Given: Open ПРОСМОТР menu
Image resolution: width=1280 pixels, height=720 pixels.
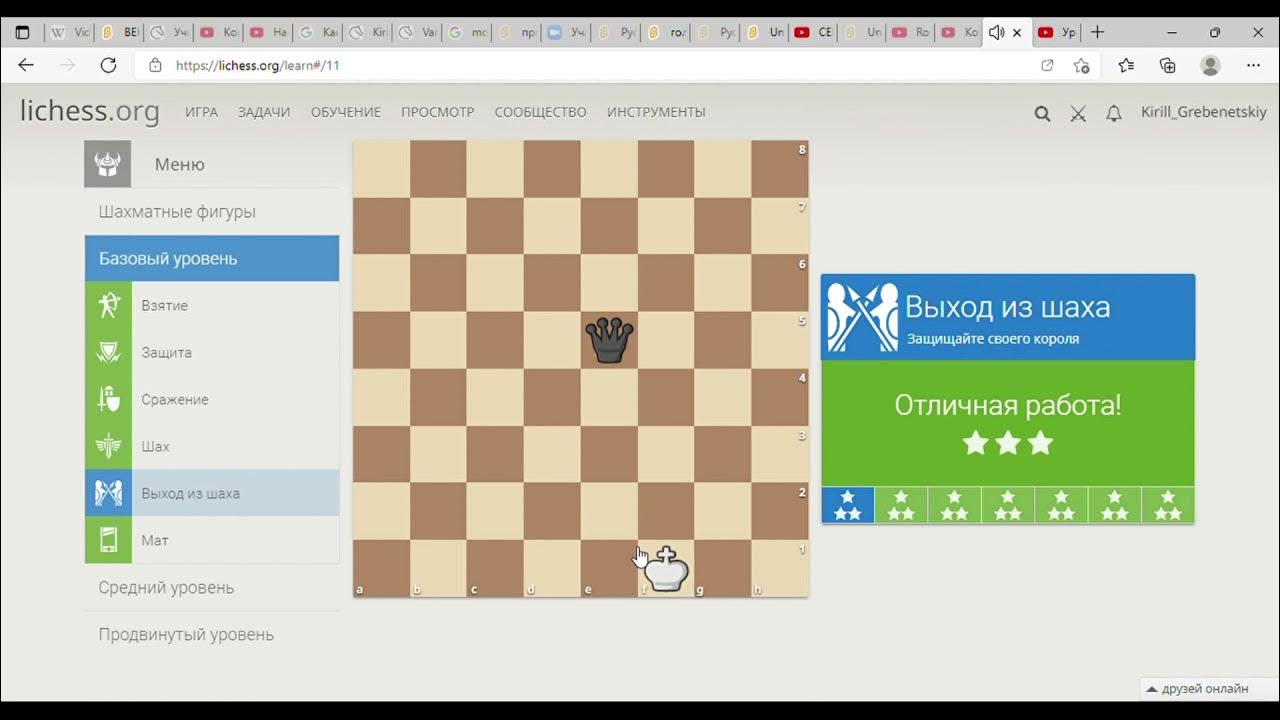Looking at the screenshot, I should [x=438, y=112].
